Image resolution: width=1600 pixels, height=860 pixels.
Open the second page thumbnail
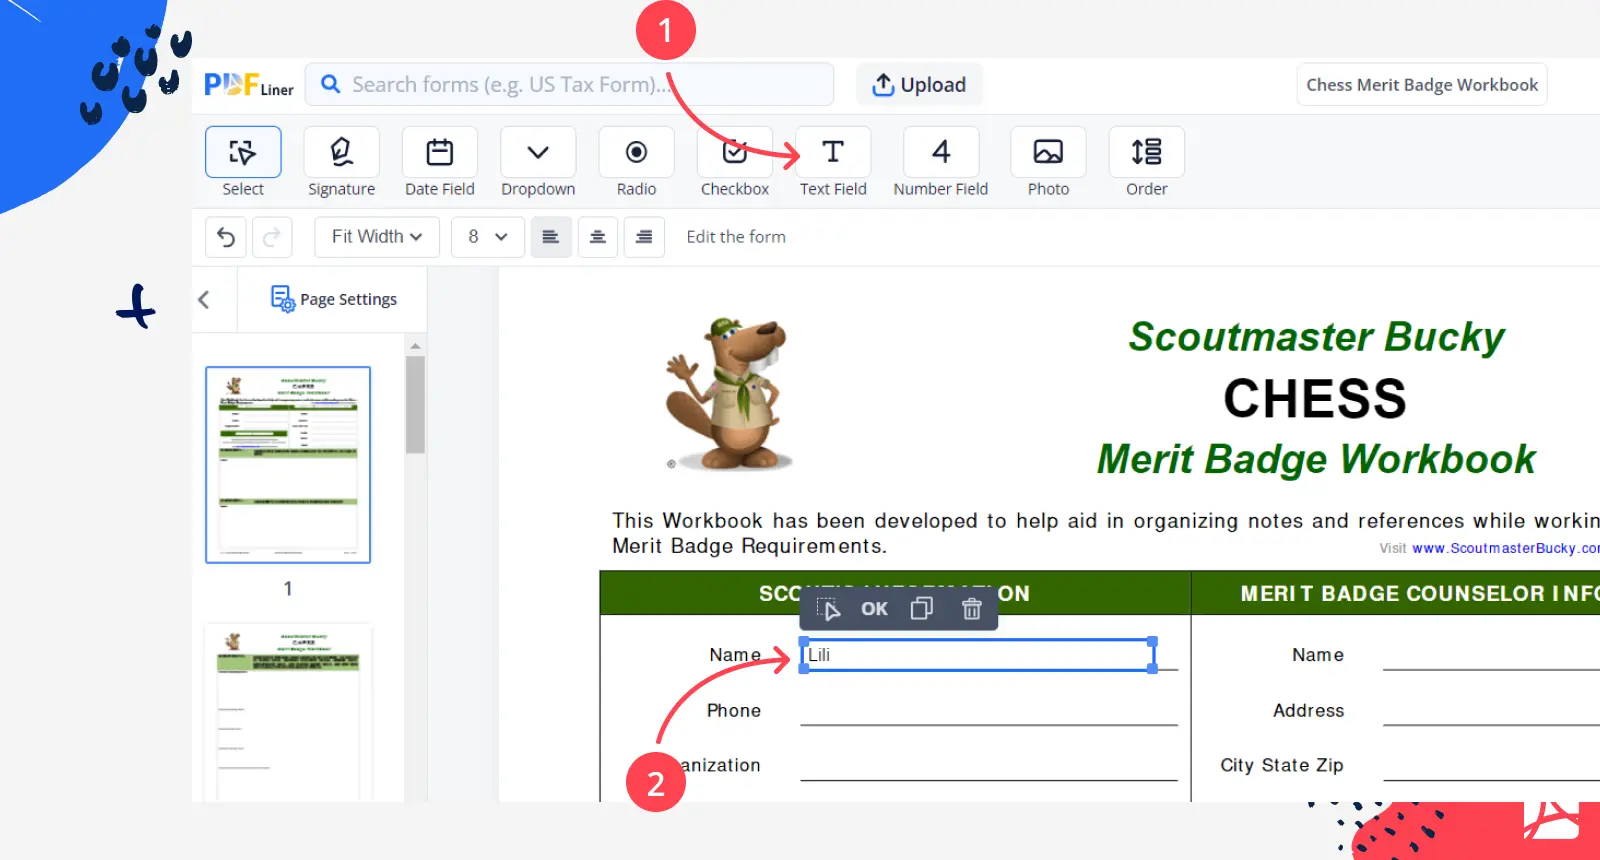coord(288,713)
